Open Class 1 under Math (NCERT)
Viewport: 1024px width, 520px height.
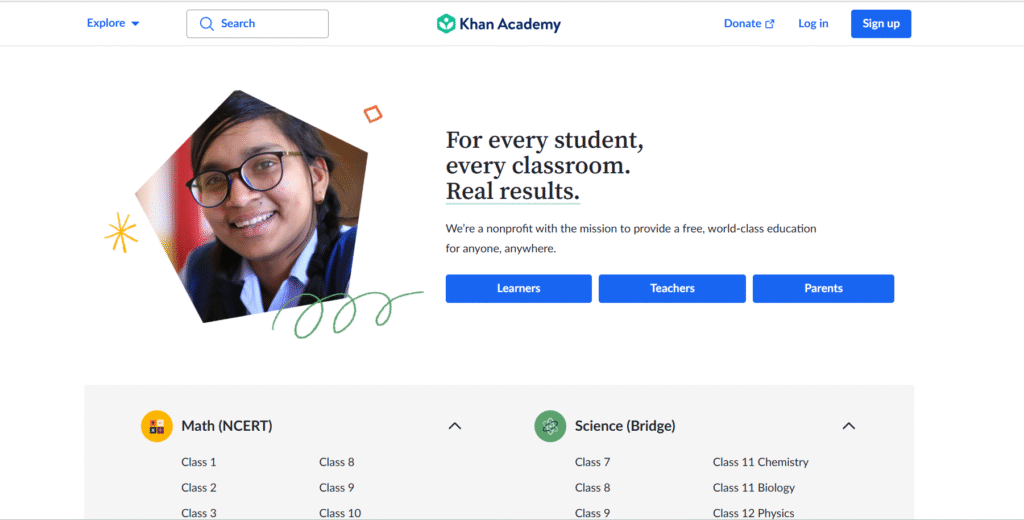(x=199, y=462)
